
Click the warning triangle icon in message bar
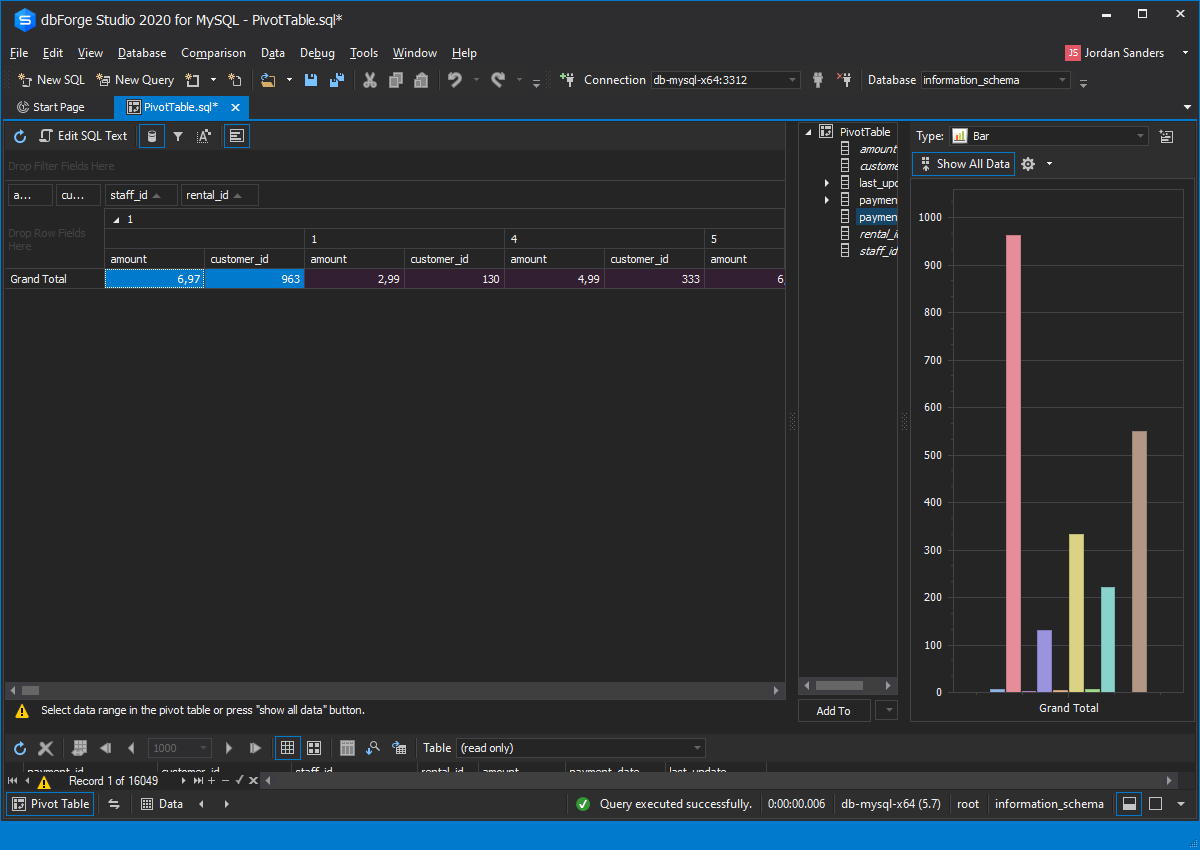(x=22, y=711)
